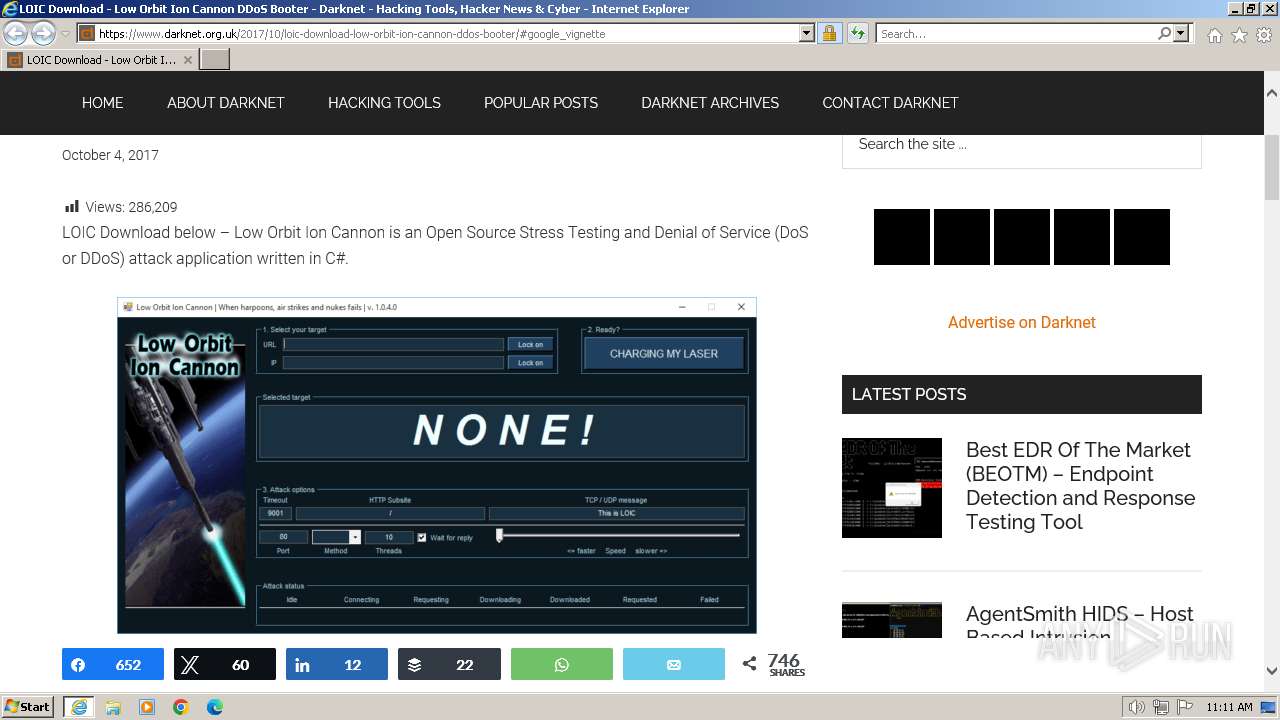Click the Windows Start button
1280x720 pixels.
tap(27, 707)
